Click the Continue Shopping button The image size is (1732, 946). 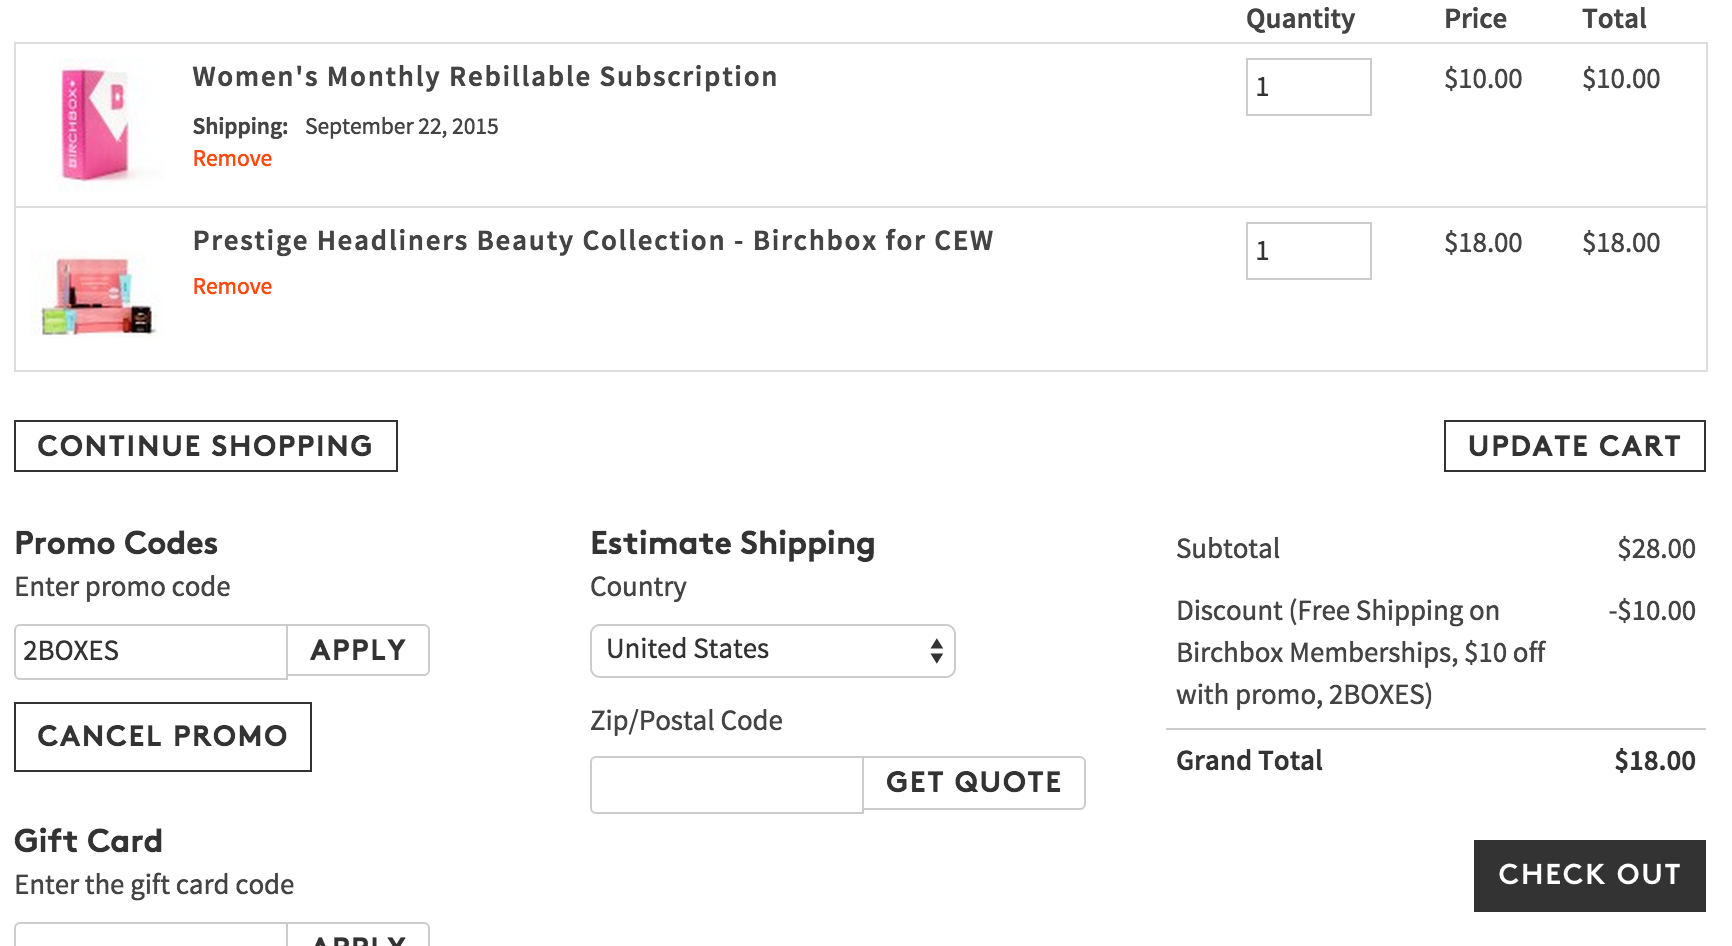(206, 446)
